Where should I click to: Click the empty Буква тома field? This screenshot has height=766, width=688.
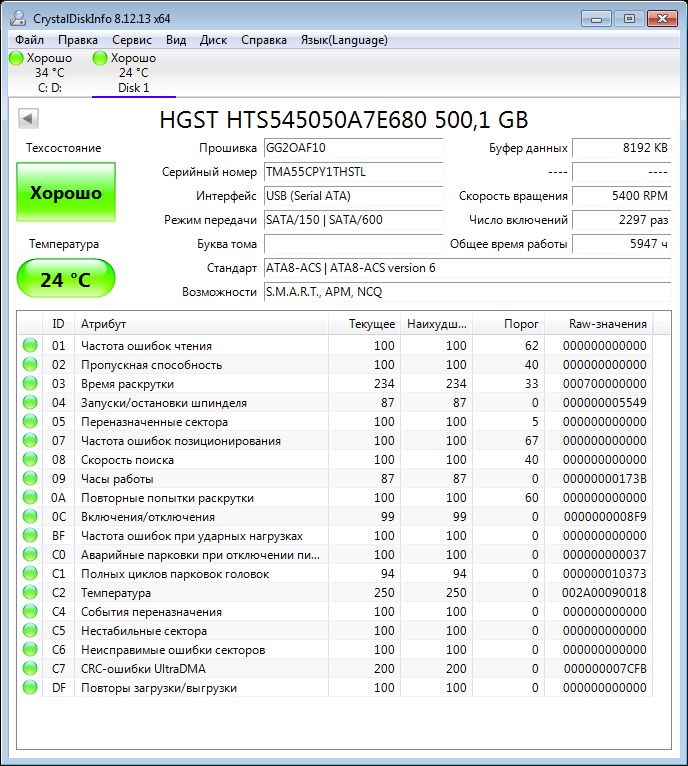tap(353, 244)
